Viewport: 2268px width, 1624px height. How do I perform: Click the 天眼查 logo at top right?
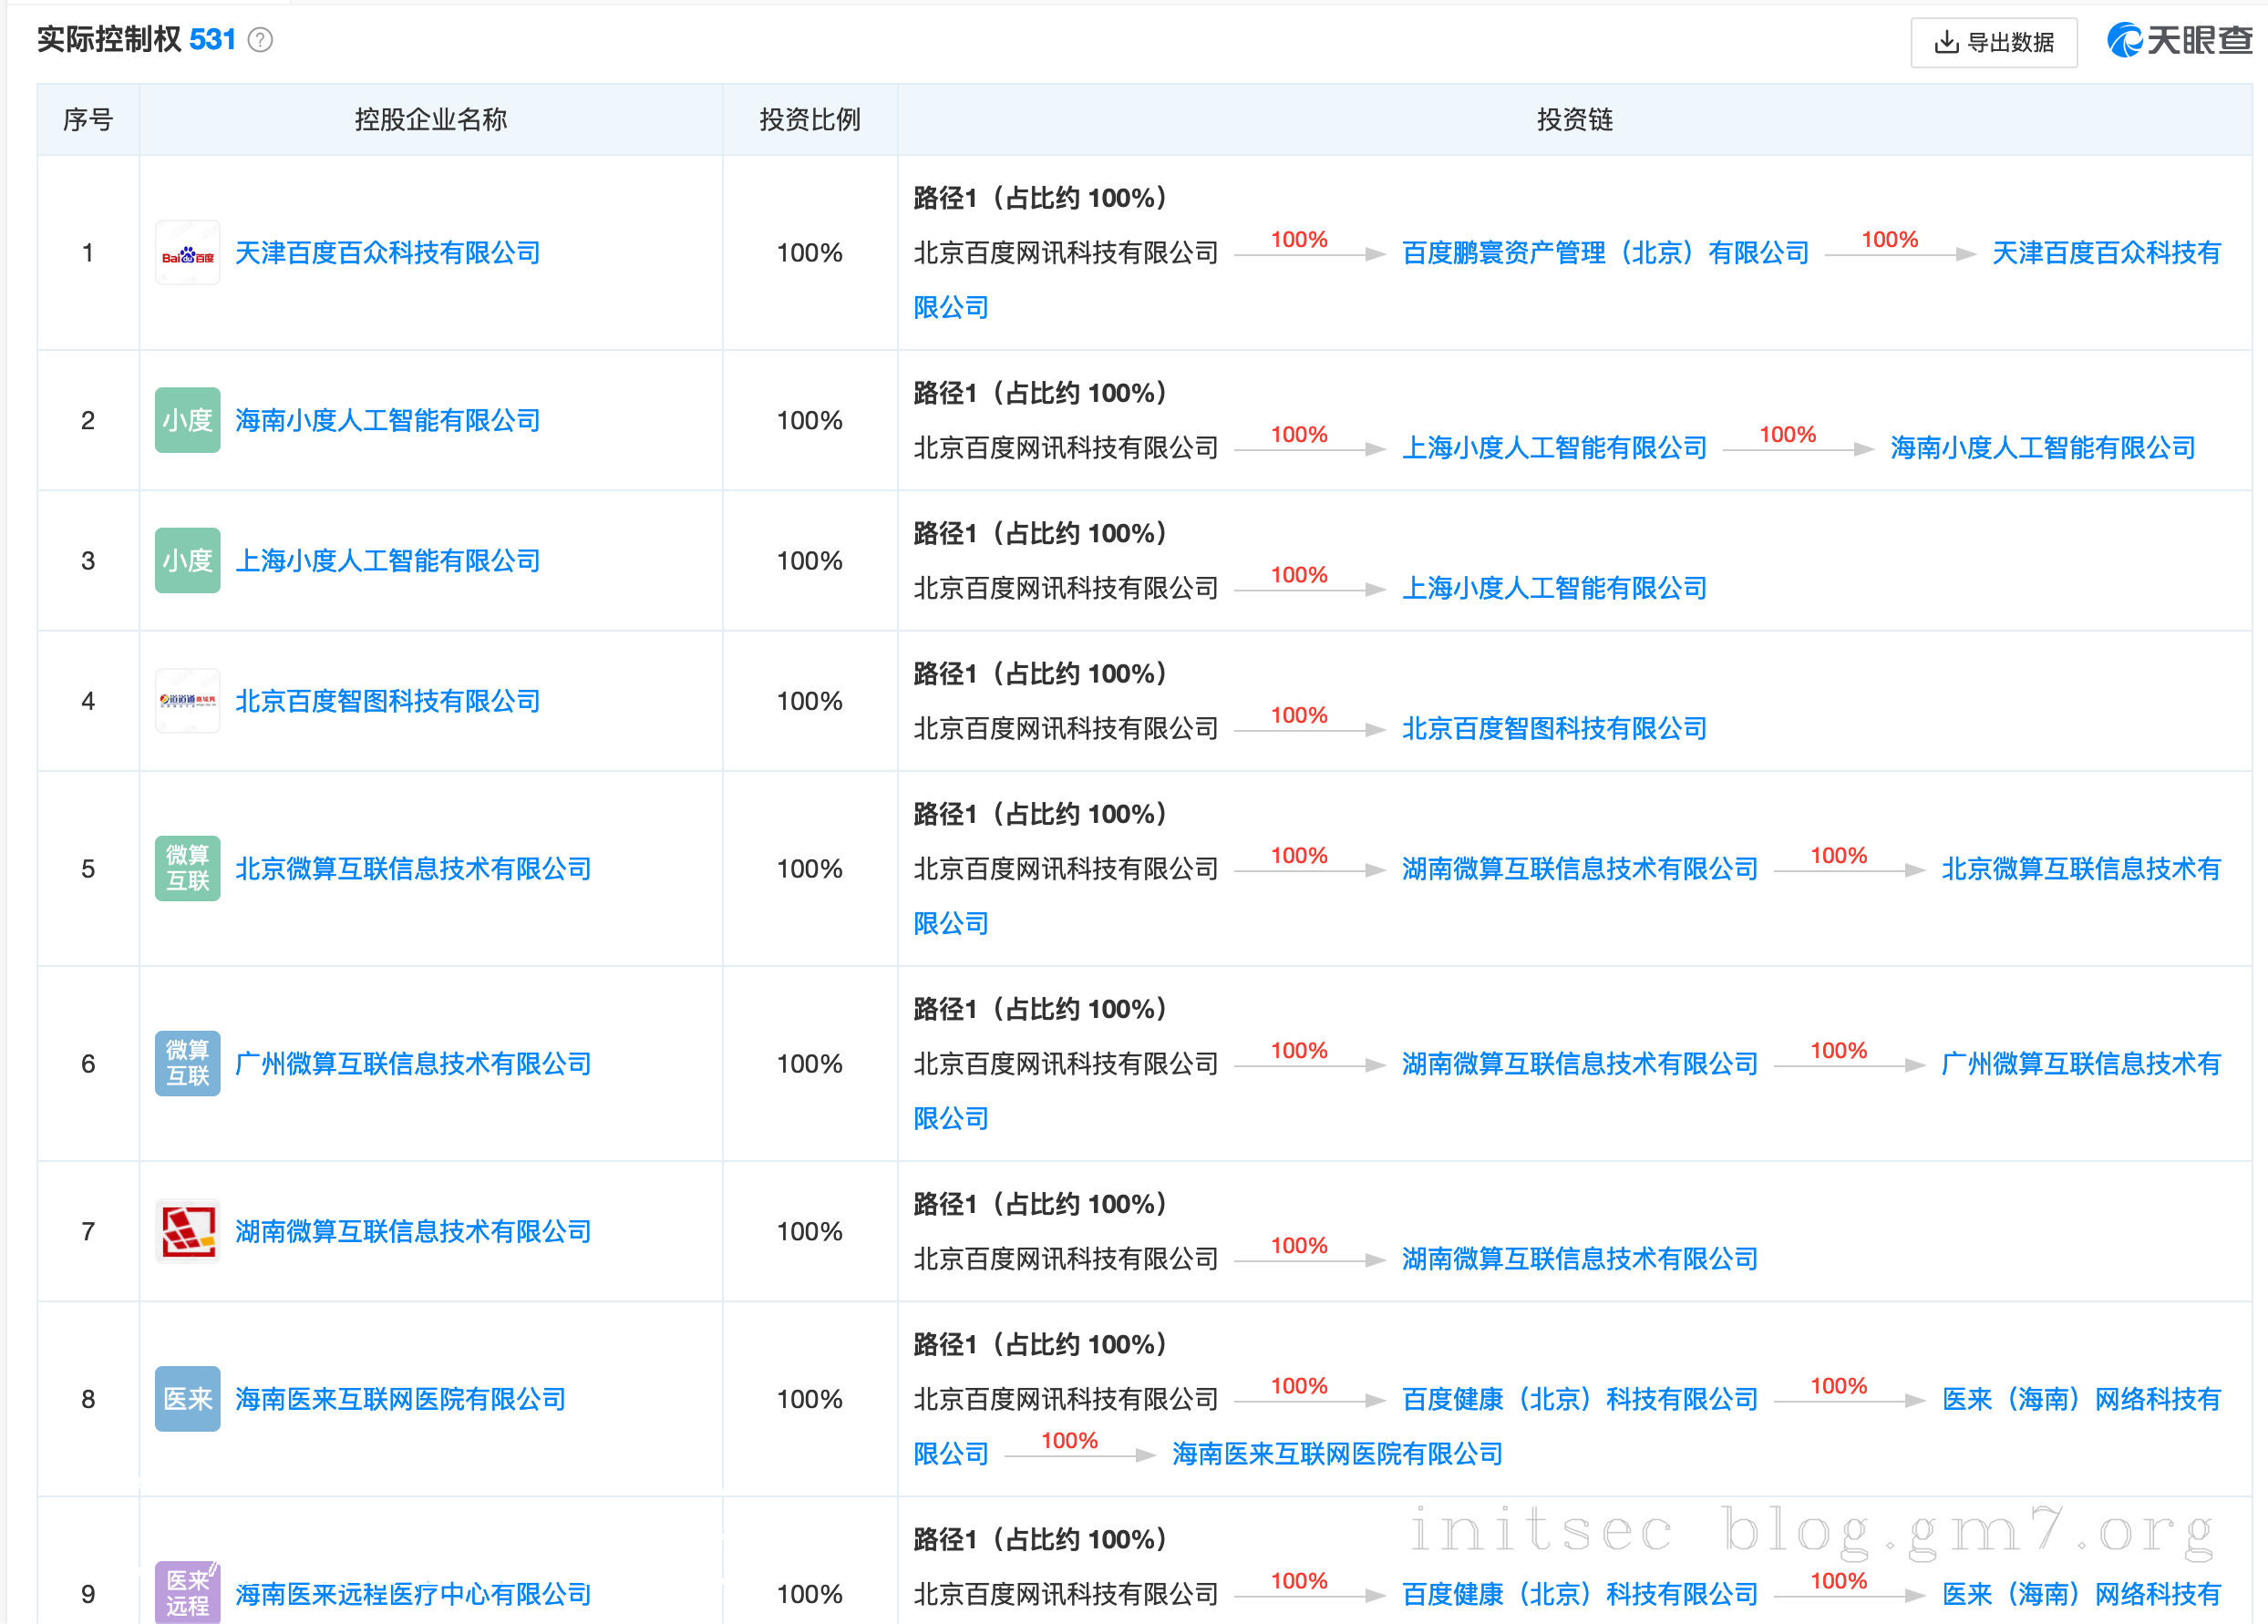2180,40
